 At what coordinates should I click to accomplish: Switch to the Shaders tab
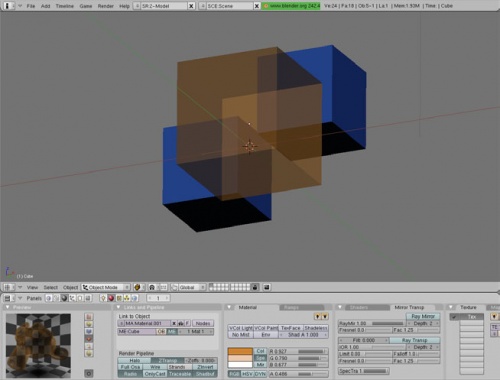click(367, 307)
